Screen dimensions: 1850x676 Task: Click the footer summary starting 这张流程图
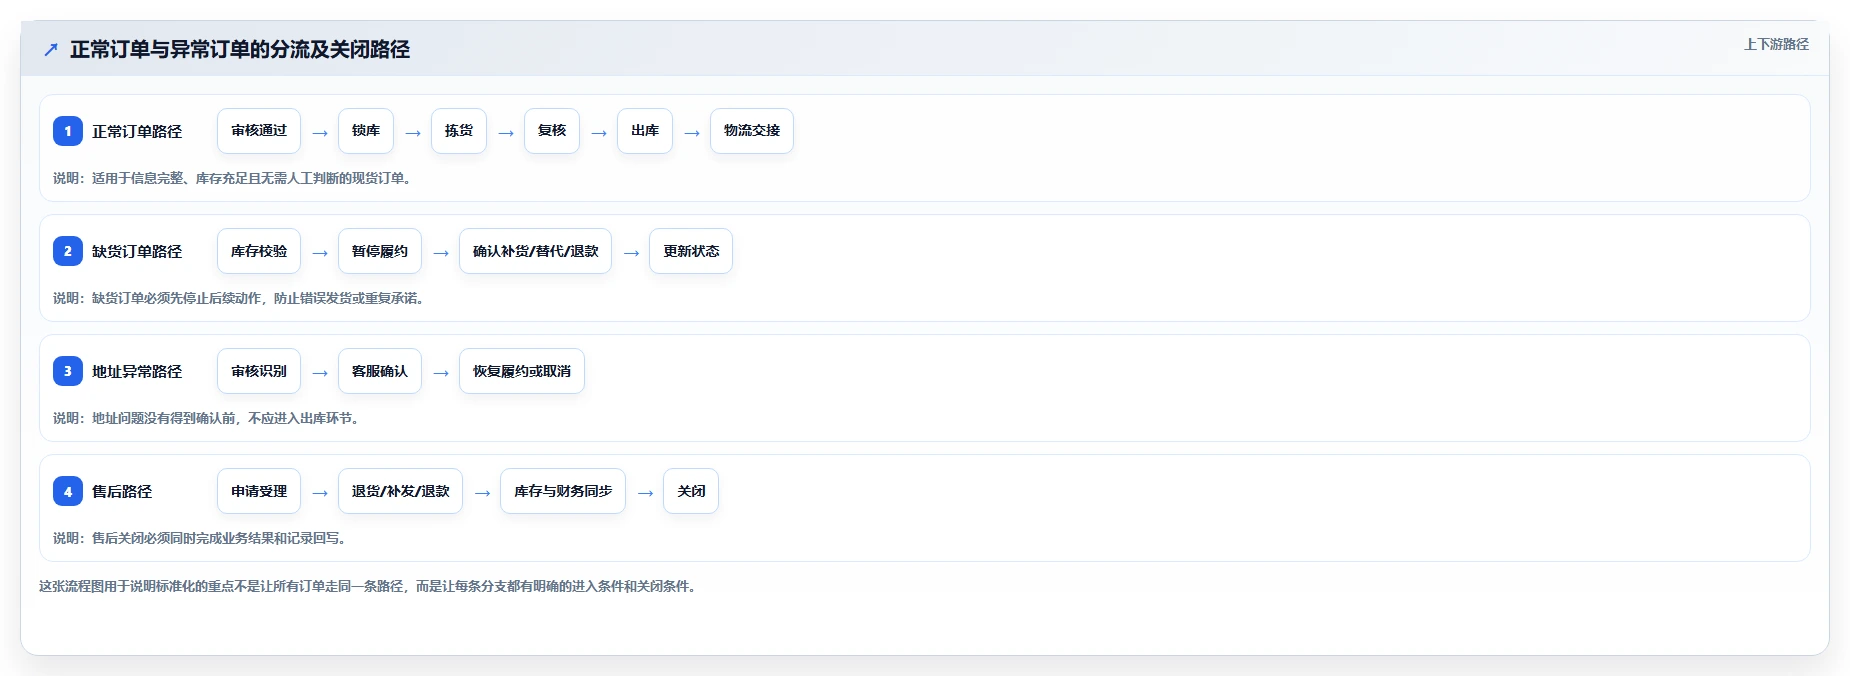coord(368,586)
